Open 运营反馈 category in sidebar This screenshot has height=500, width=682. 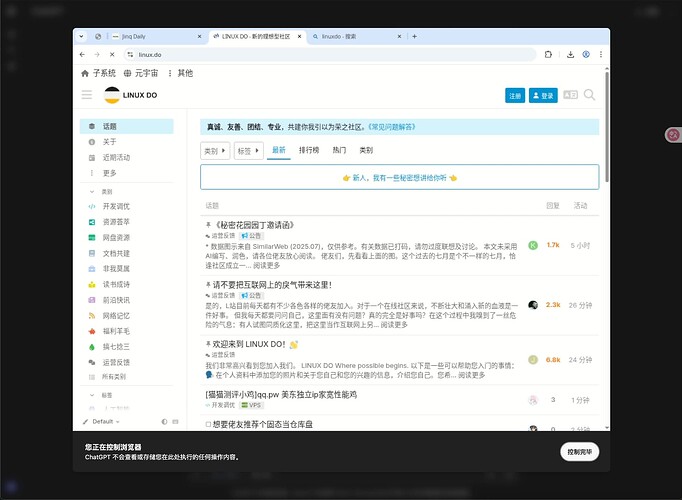(127, 362)
